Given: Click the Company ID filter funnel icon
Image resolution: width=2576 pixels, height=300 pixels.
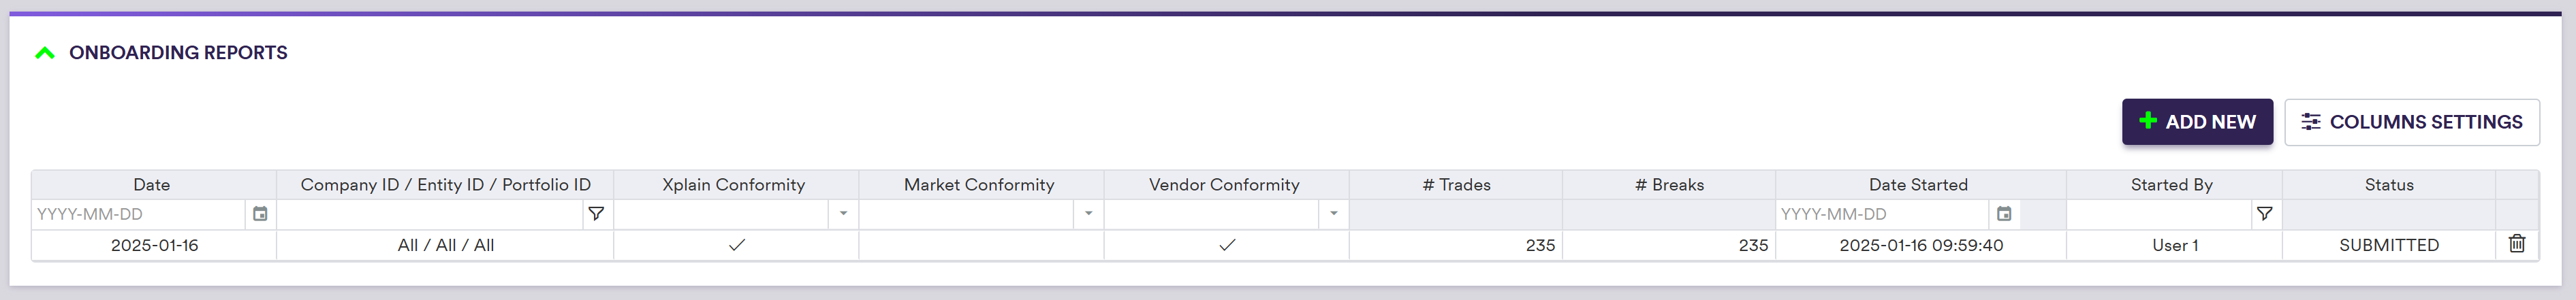Looking at the screenshot, I should [596, 214].
